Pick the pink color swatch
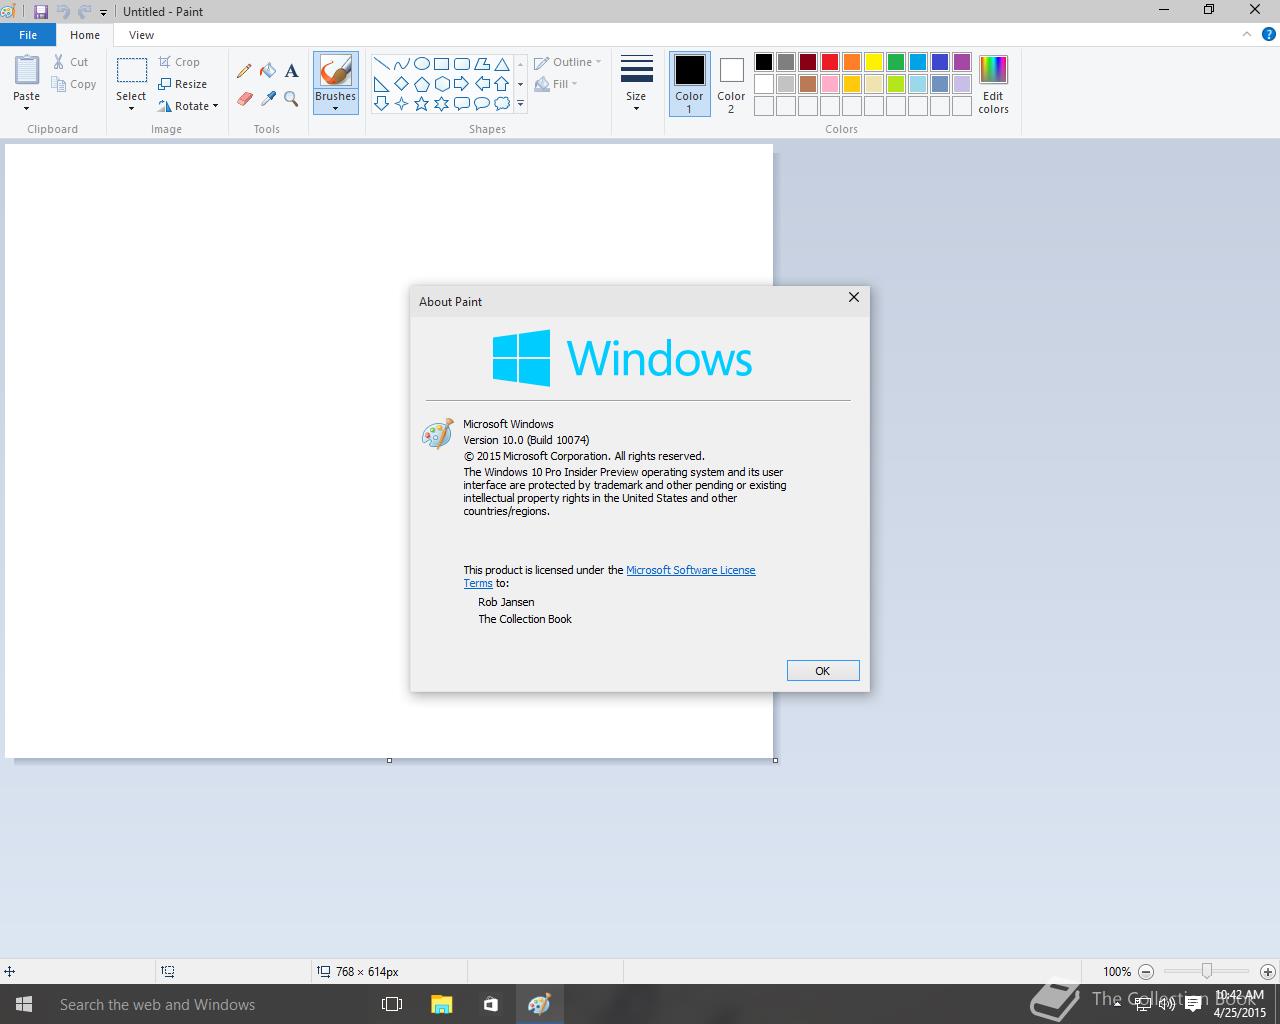 coord(830,84)
